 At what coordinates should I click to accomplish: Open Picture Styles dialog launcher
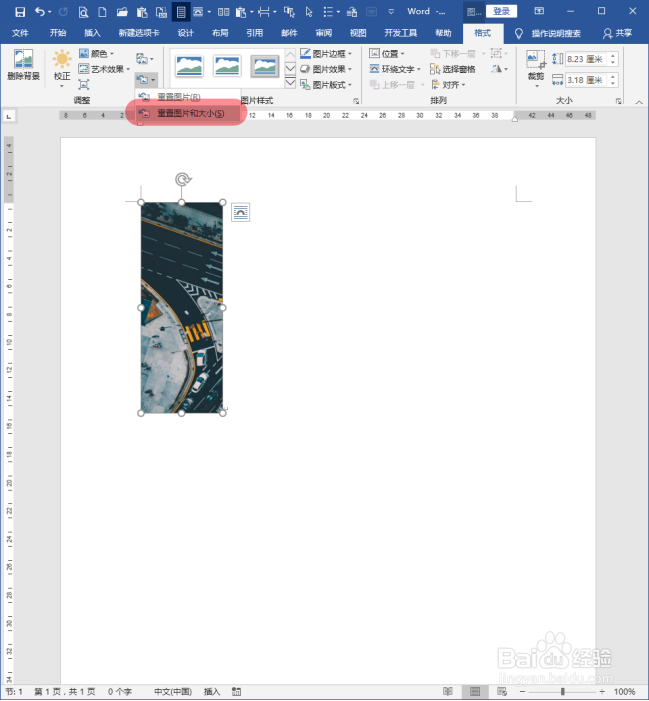(x=356, y=101)
